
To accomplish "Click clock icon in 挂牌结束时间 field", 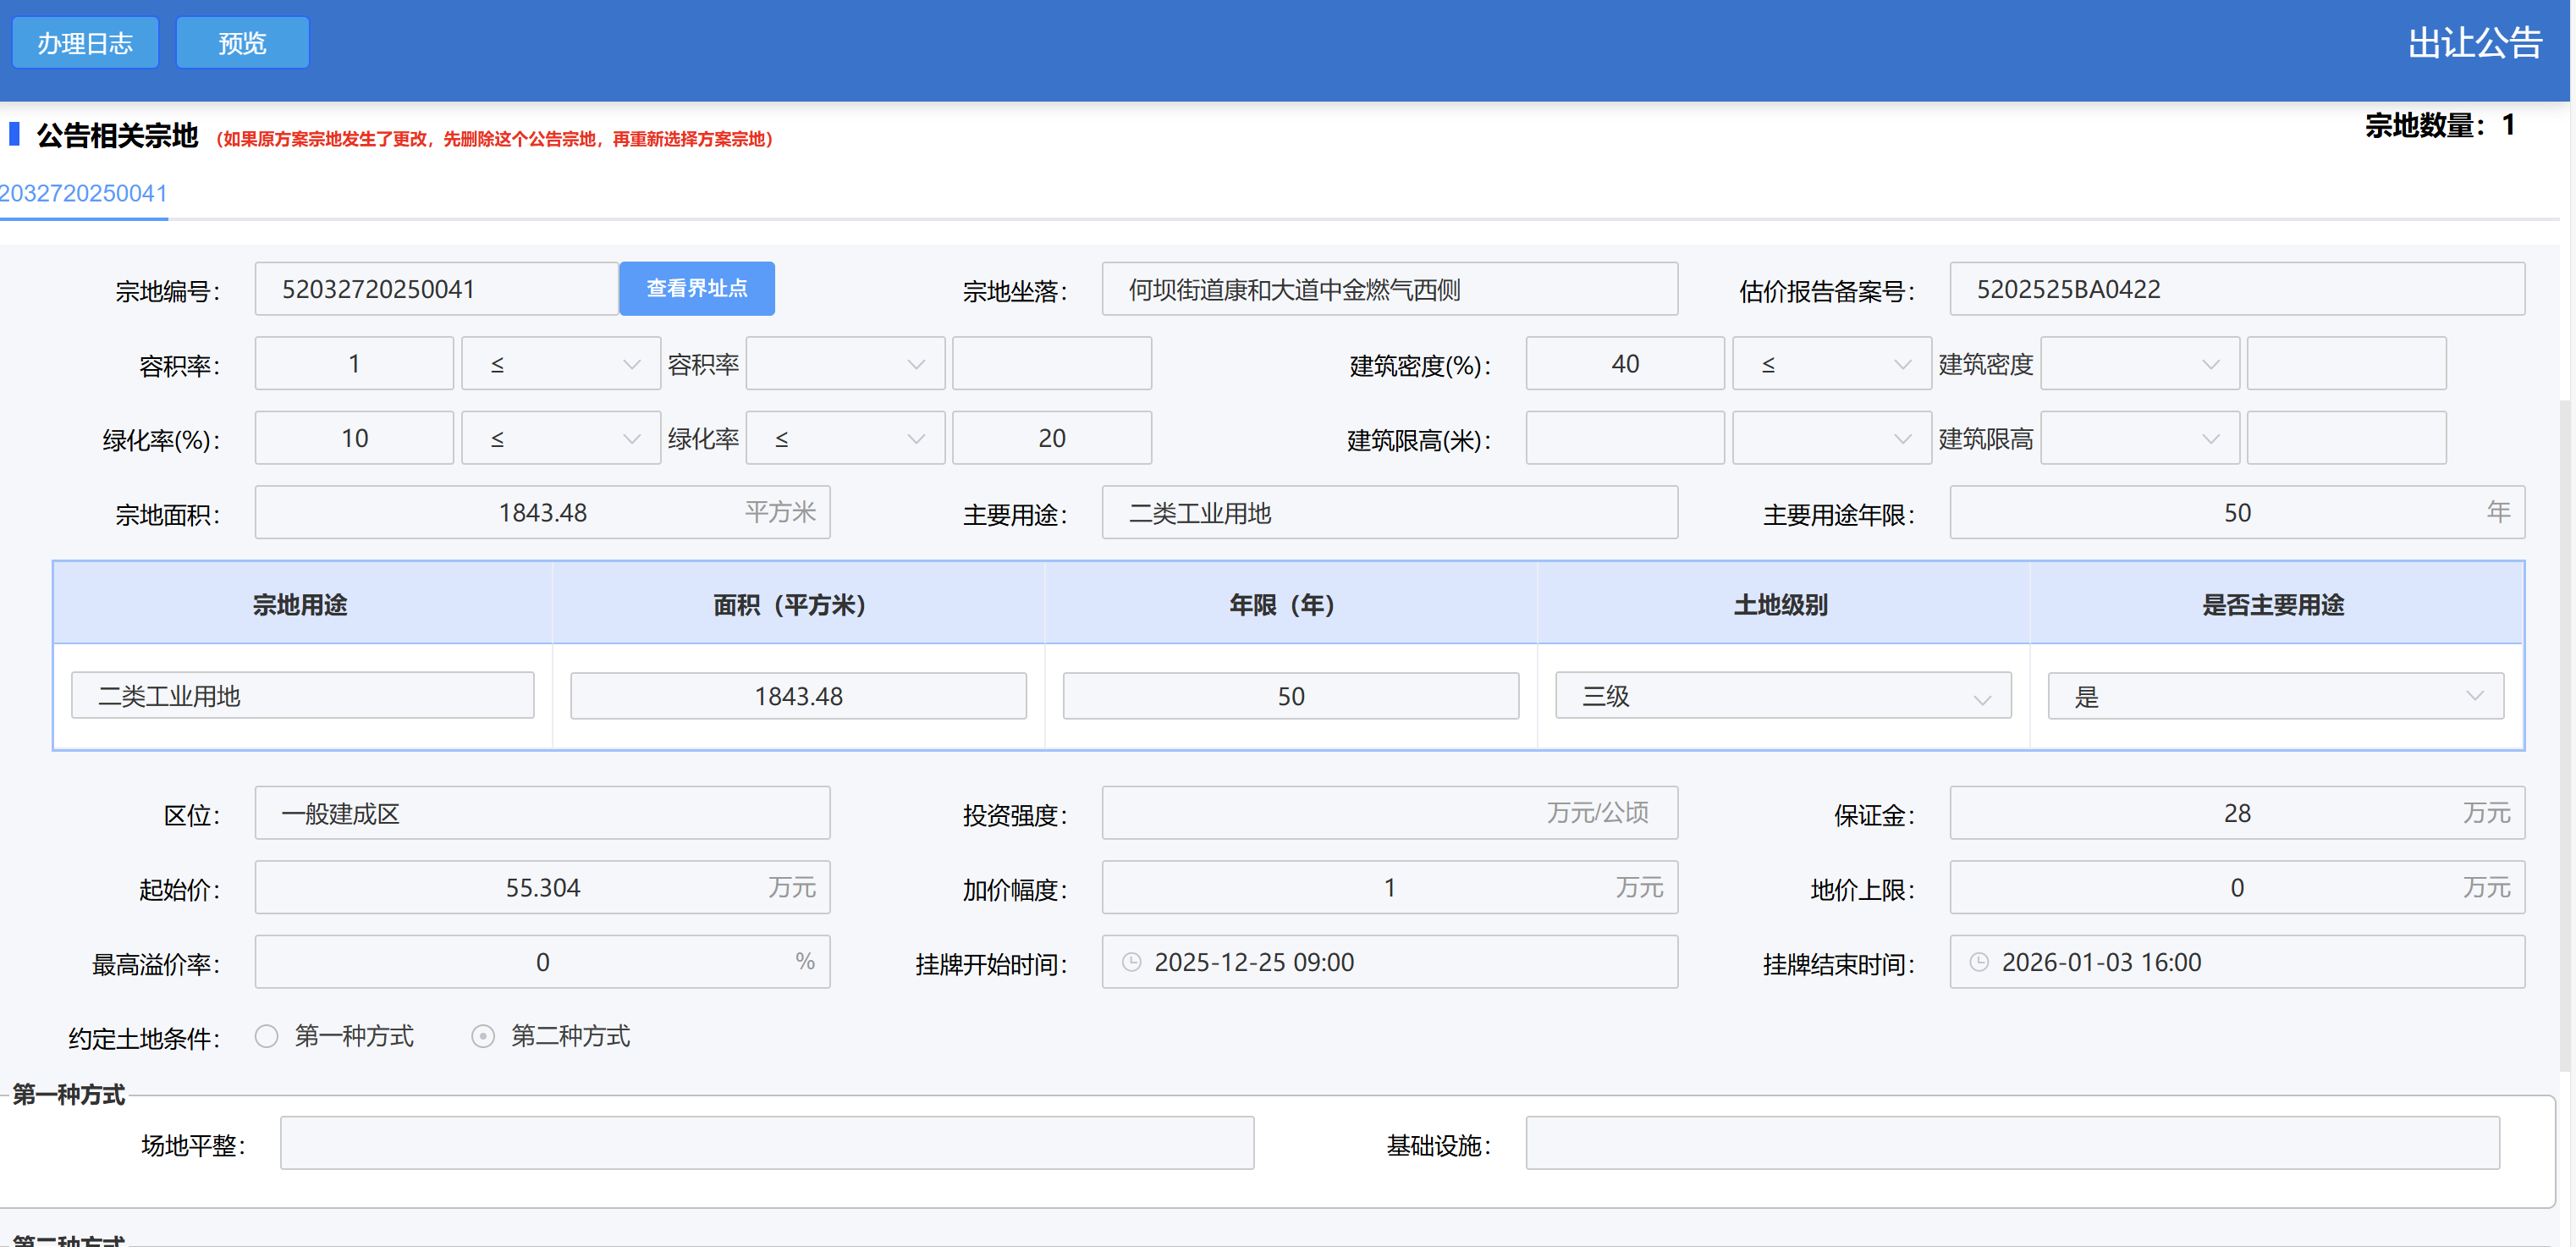I will tap(1978, 962).
